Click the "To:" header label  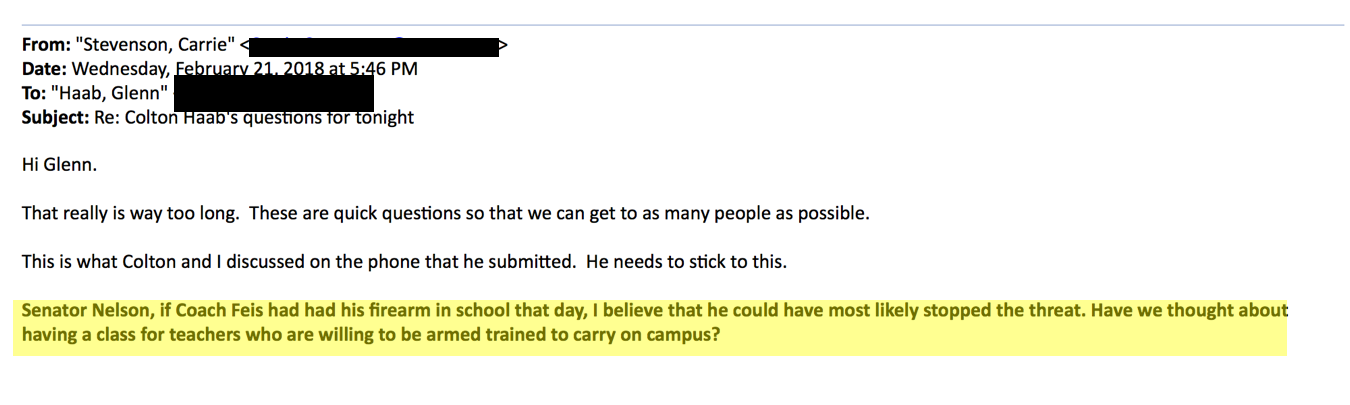34,93
